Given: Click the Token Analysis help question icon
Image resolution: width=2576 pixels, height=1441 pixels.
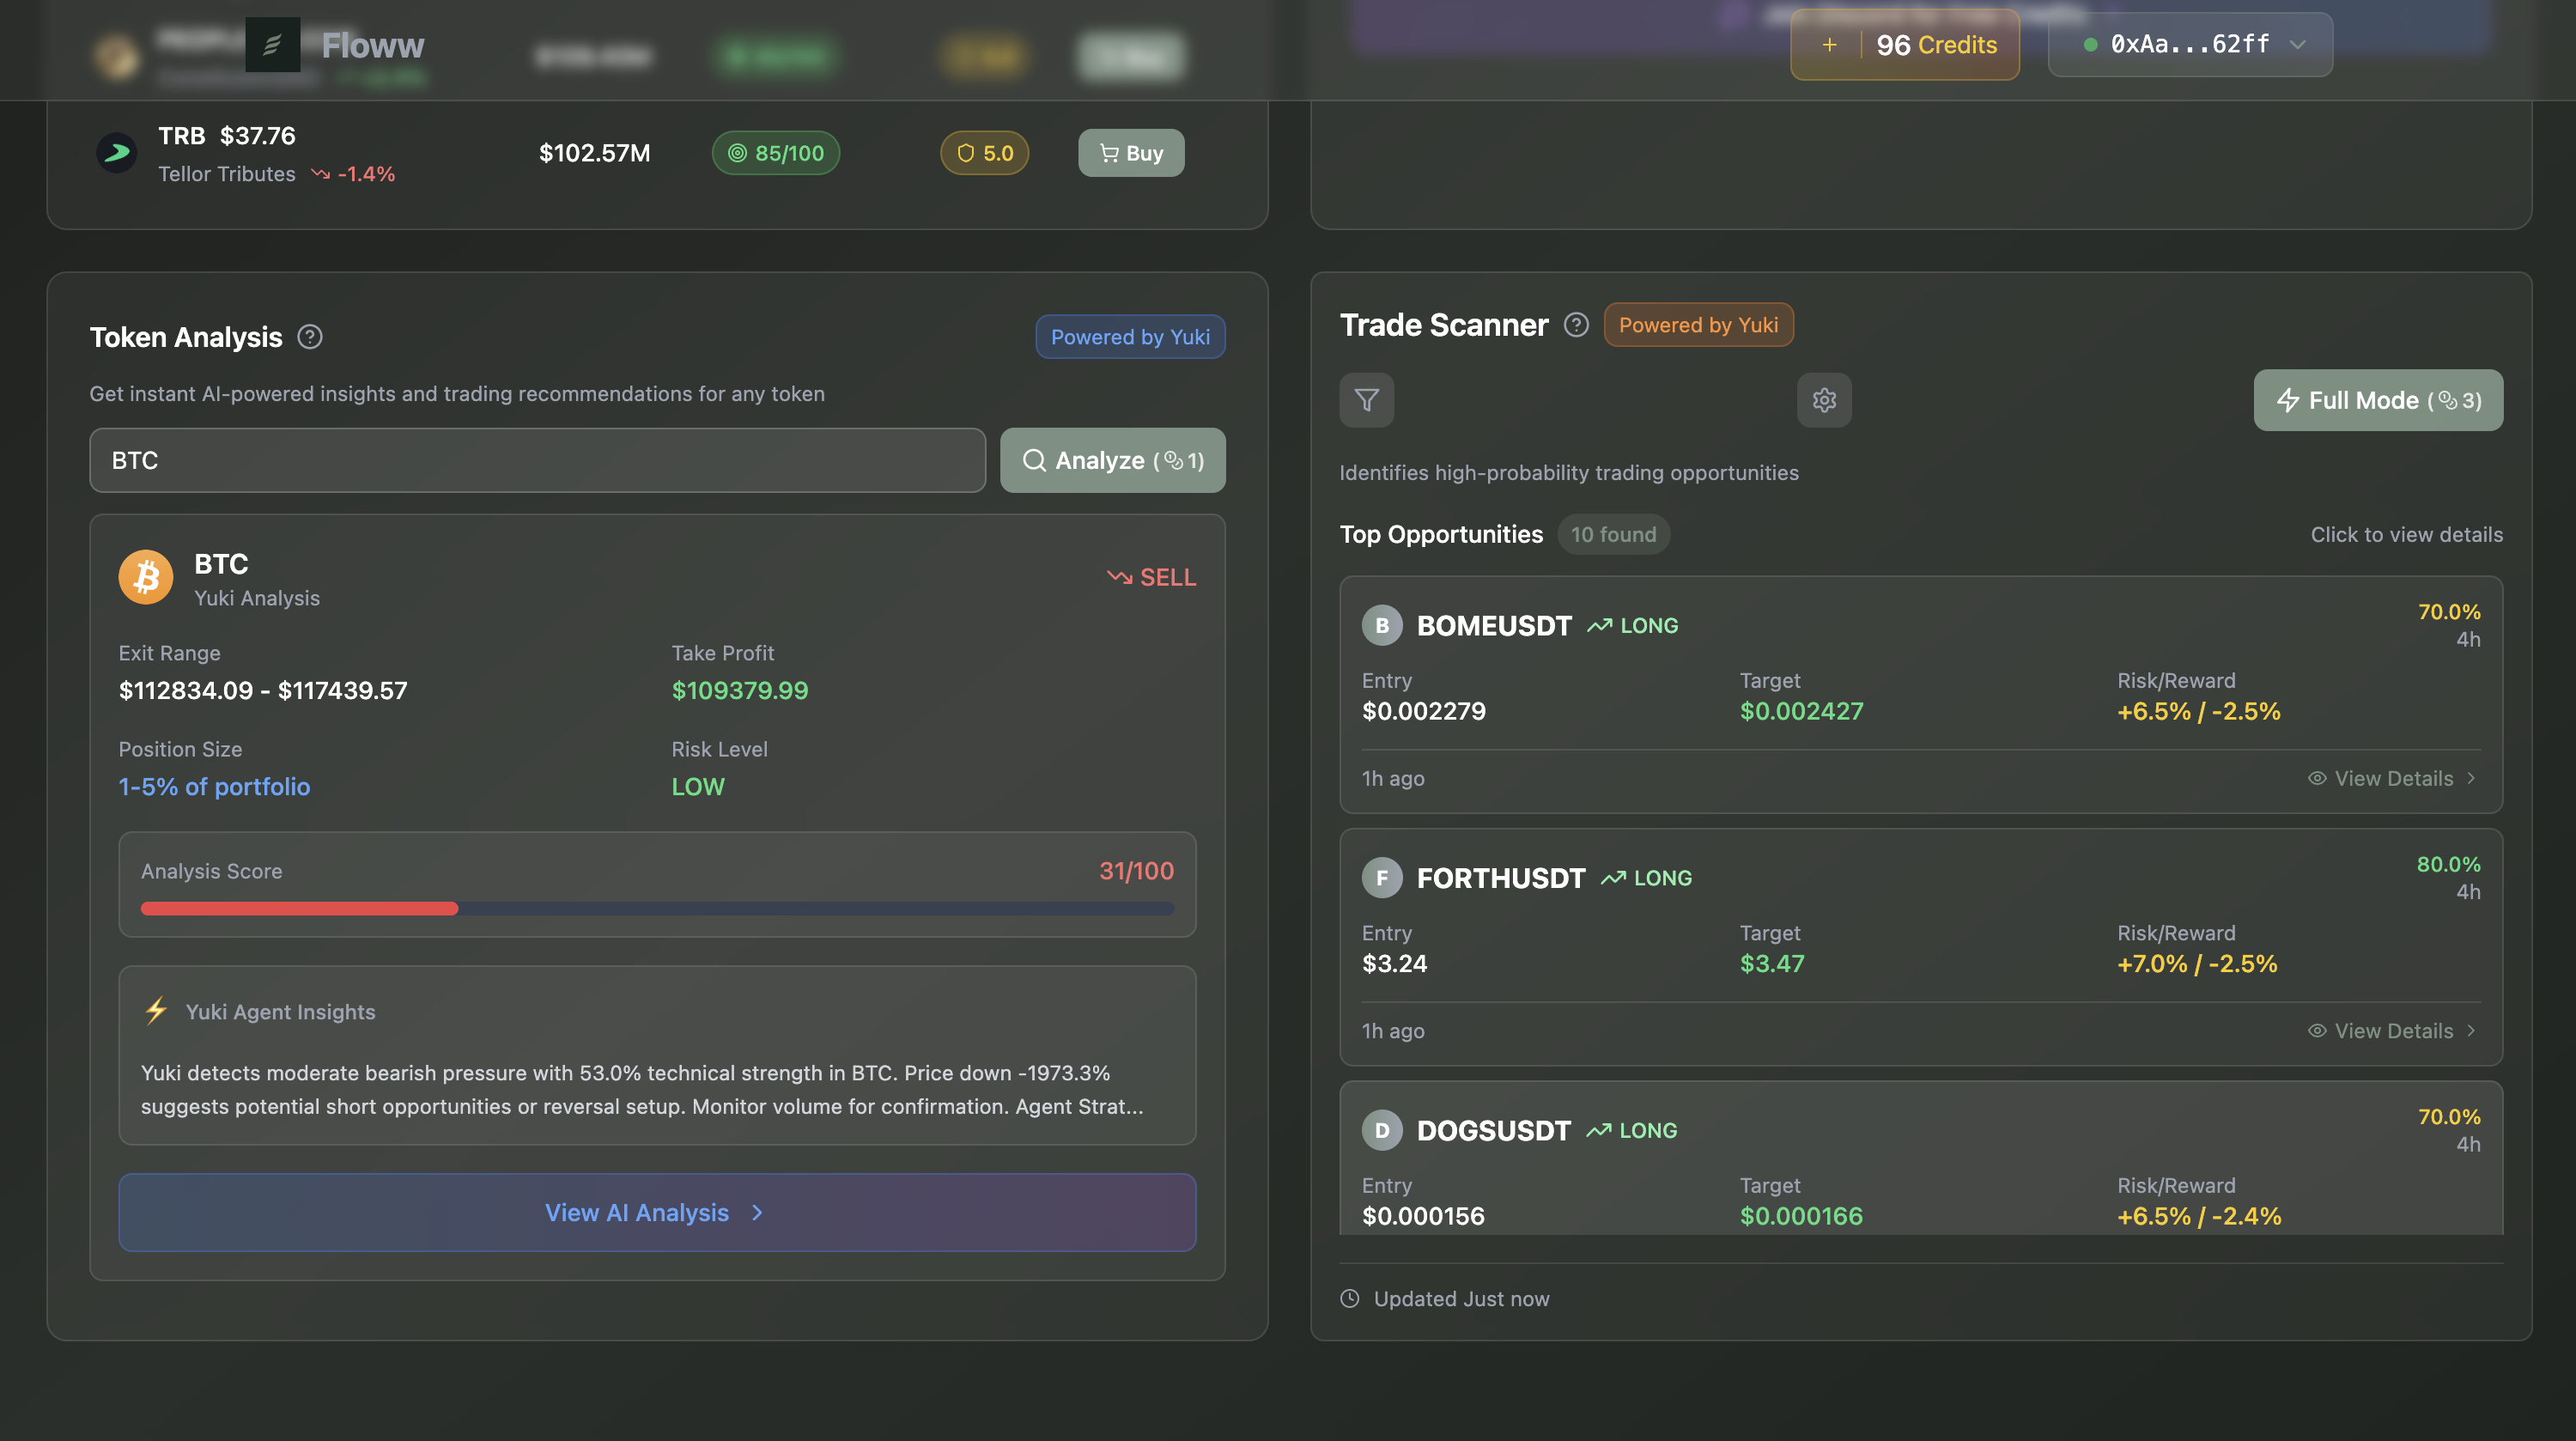Looking at the screenshot, I should click(x=310, y=337).
